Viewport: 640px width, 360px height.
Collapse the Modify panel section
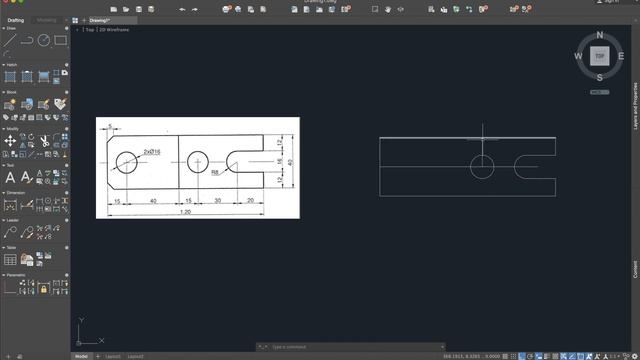[x=4, y=129]
